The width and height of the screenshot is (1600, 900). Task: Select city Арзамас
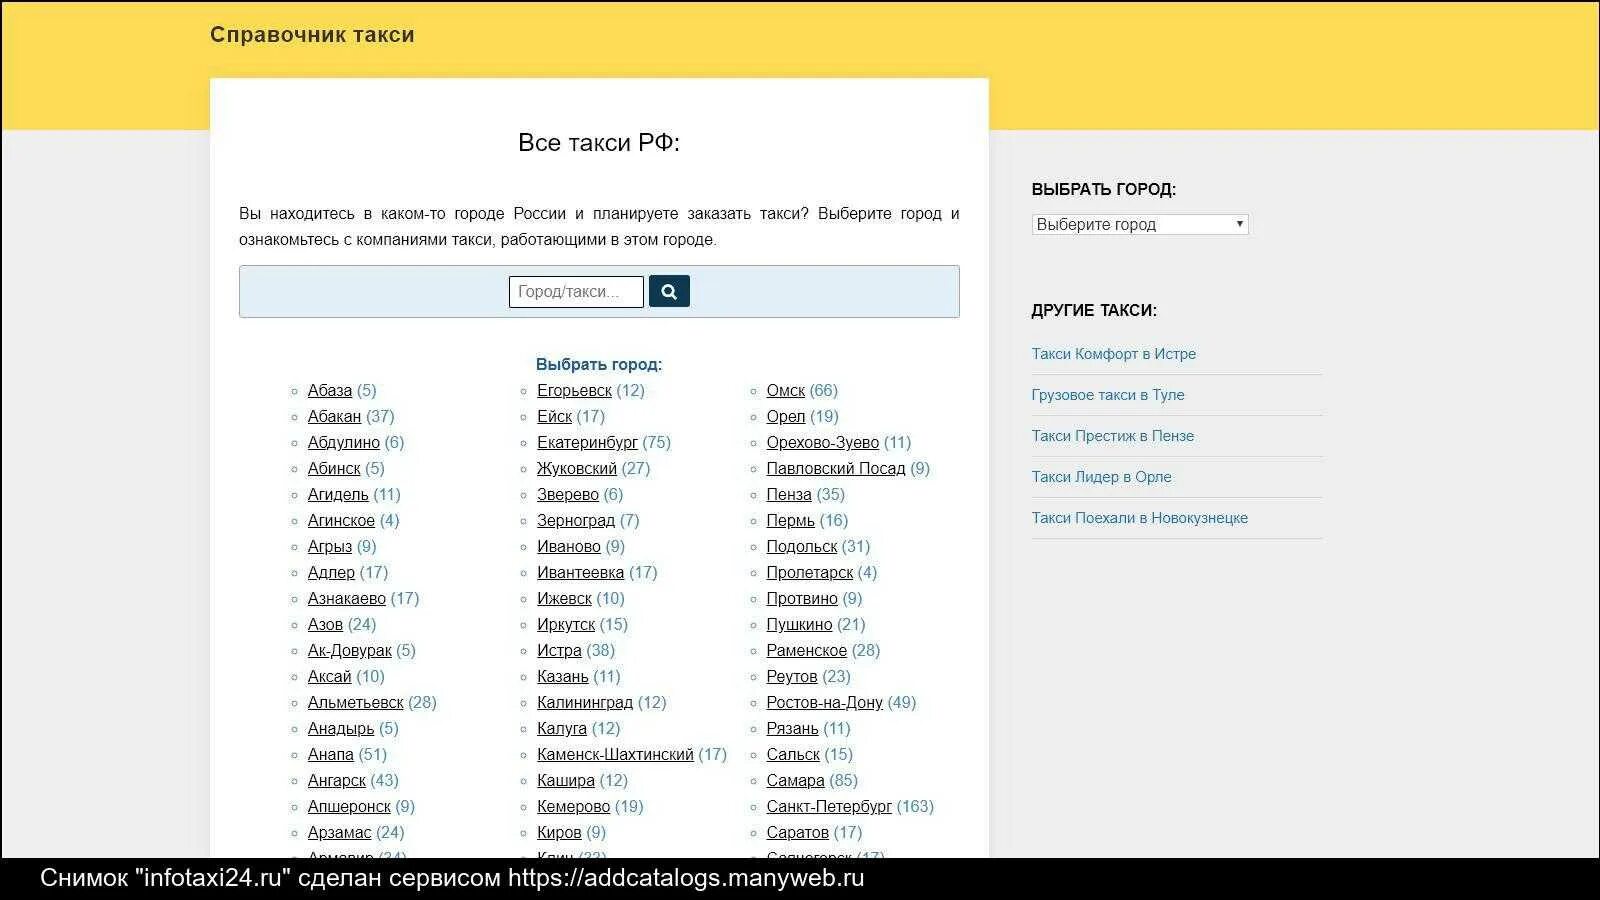(x=340, y=833)
